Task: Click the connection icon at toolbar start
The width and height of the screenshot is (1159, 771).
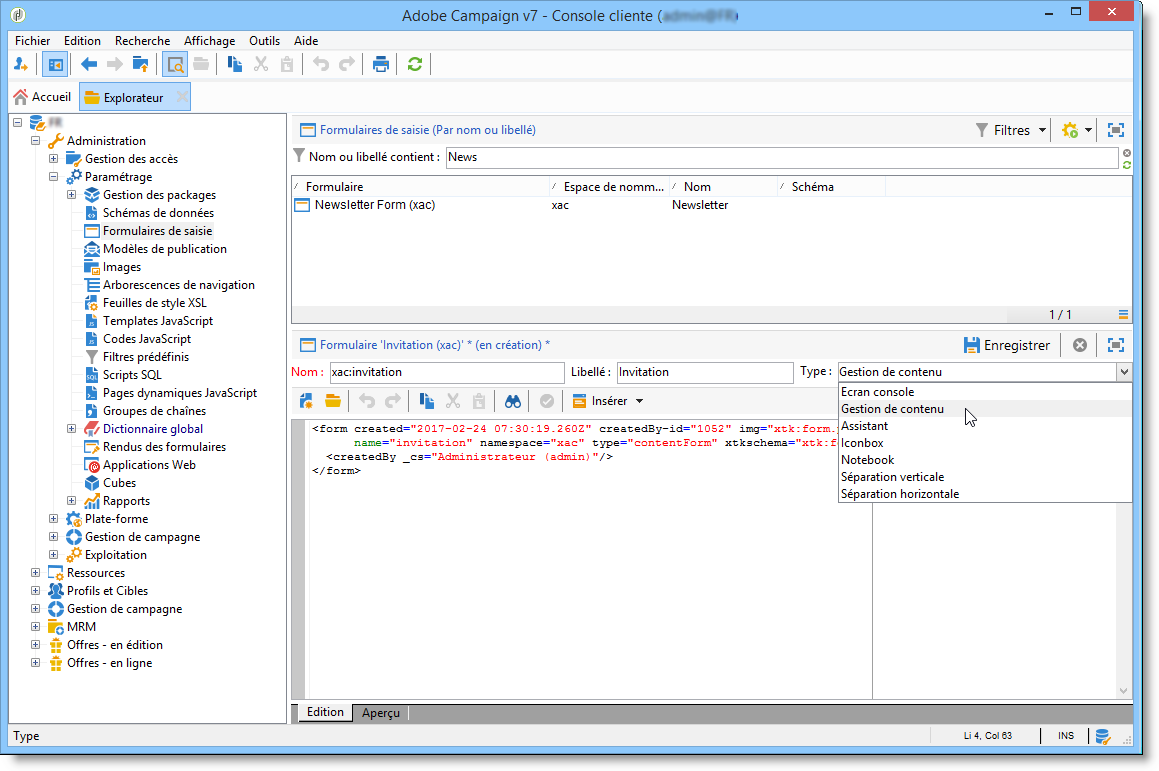Action: click(x=21, y=64)
